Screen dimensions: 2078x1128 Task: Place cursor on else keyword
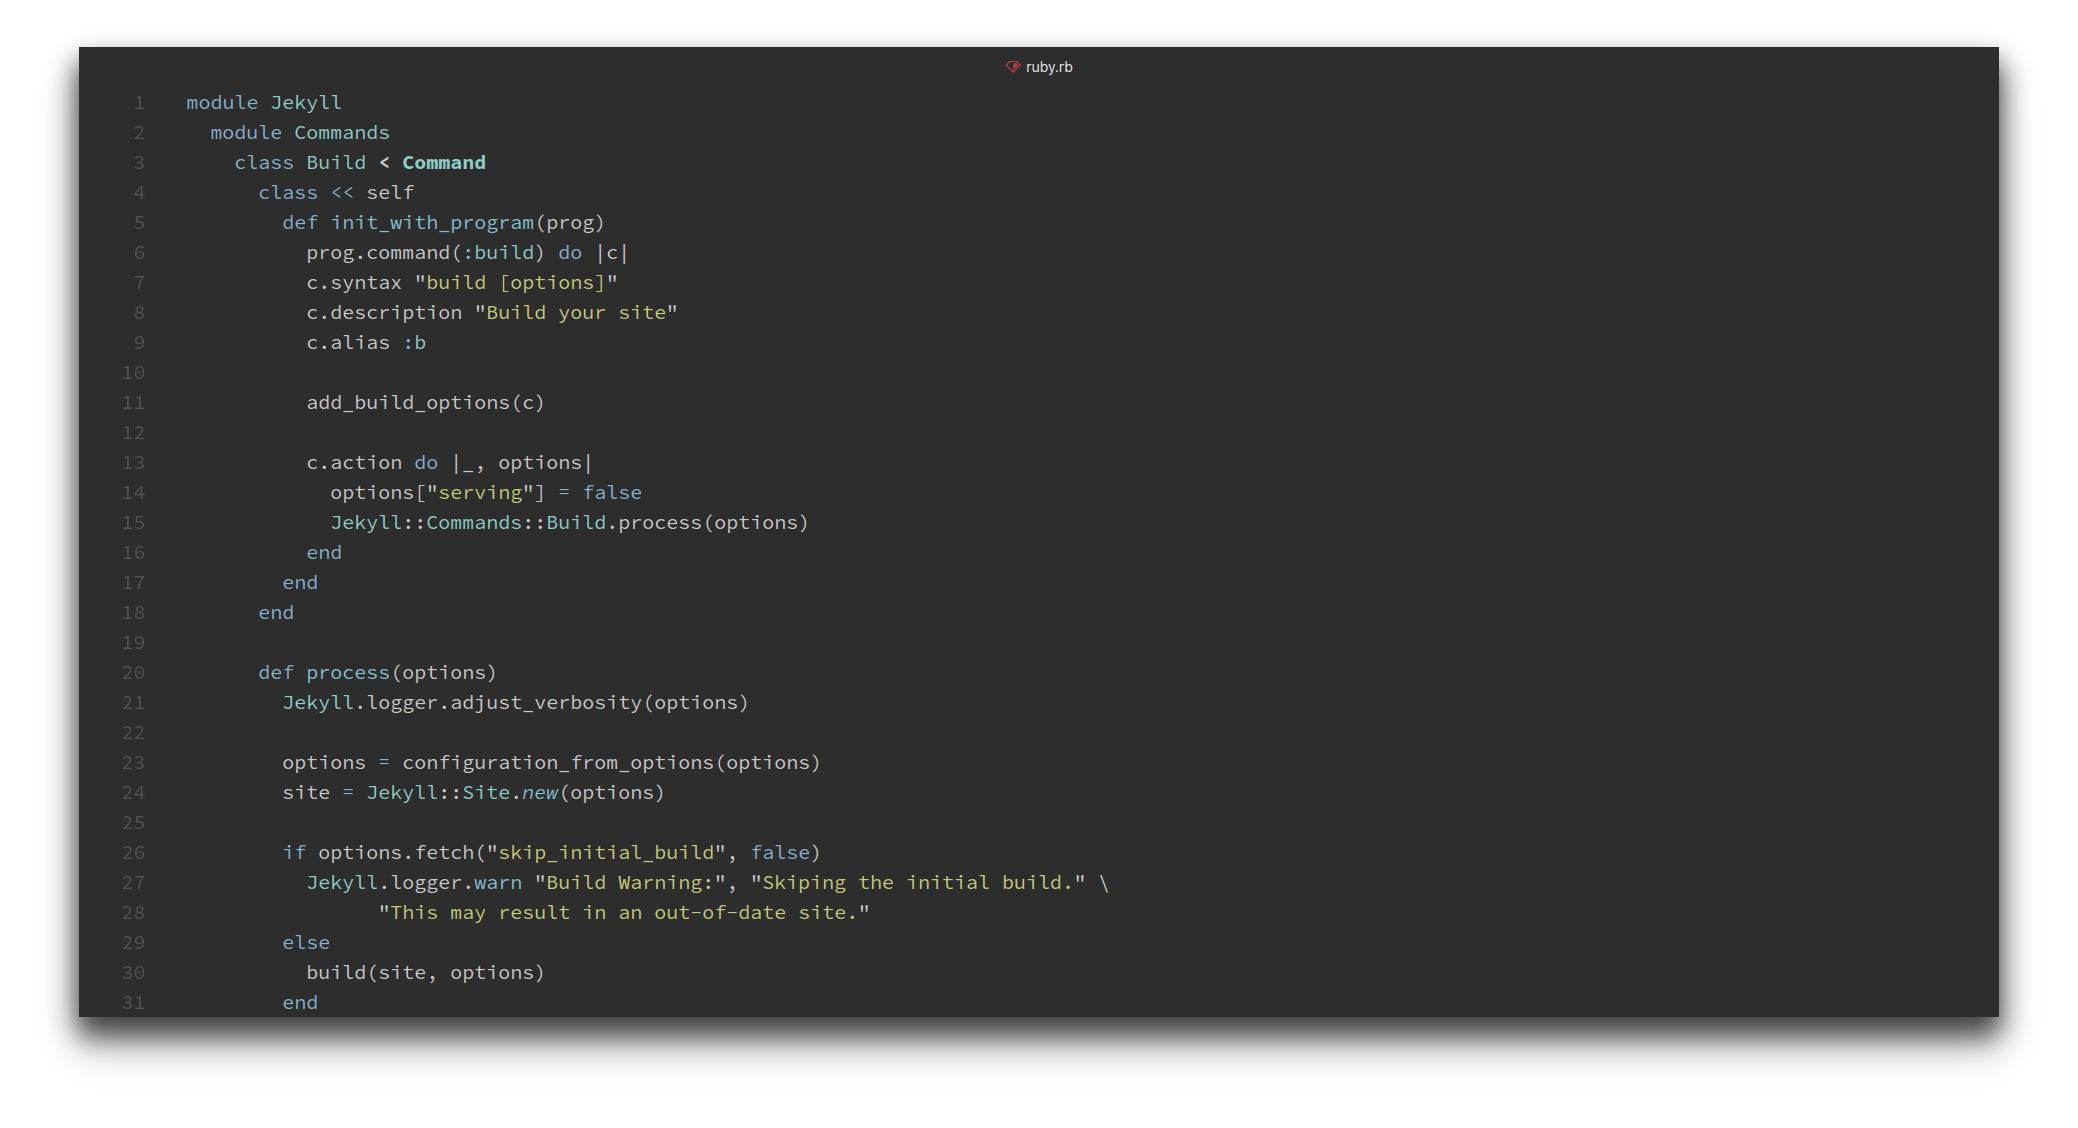[305, 943]
